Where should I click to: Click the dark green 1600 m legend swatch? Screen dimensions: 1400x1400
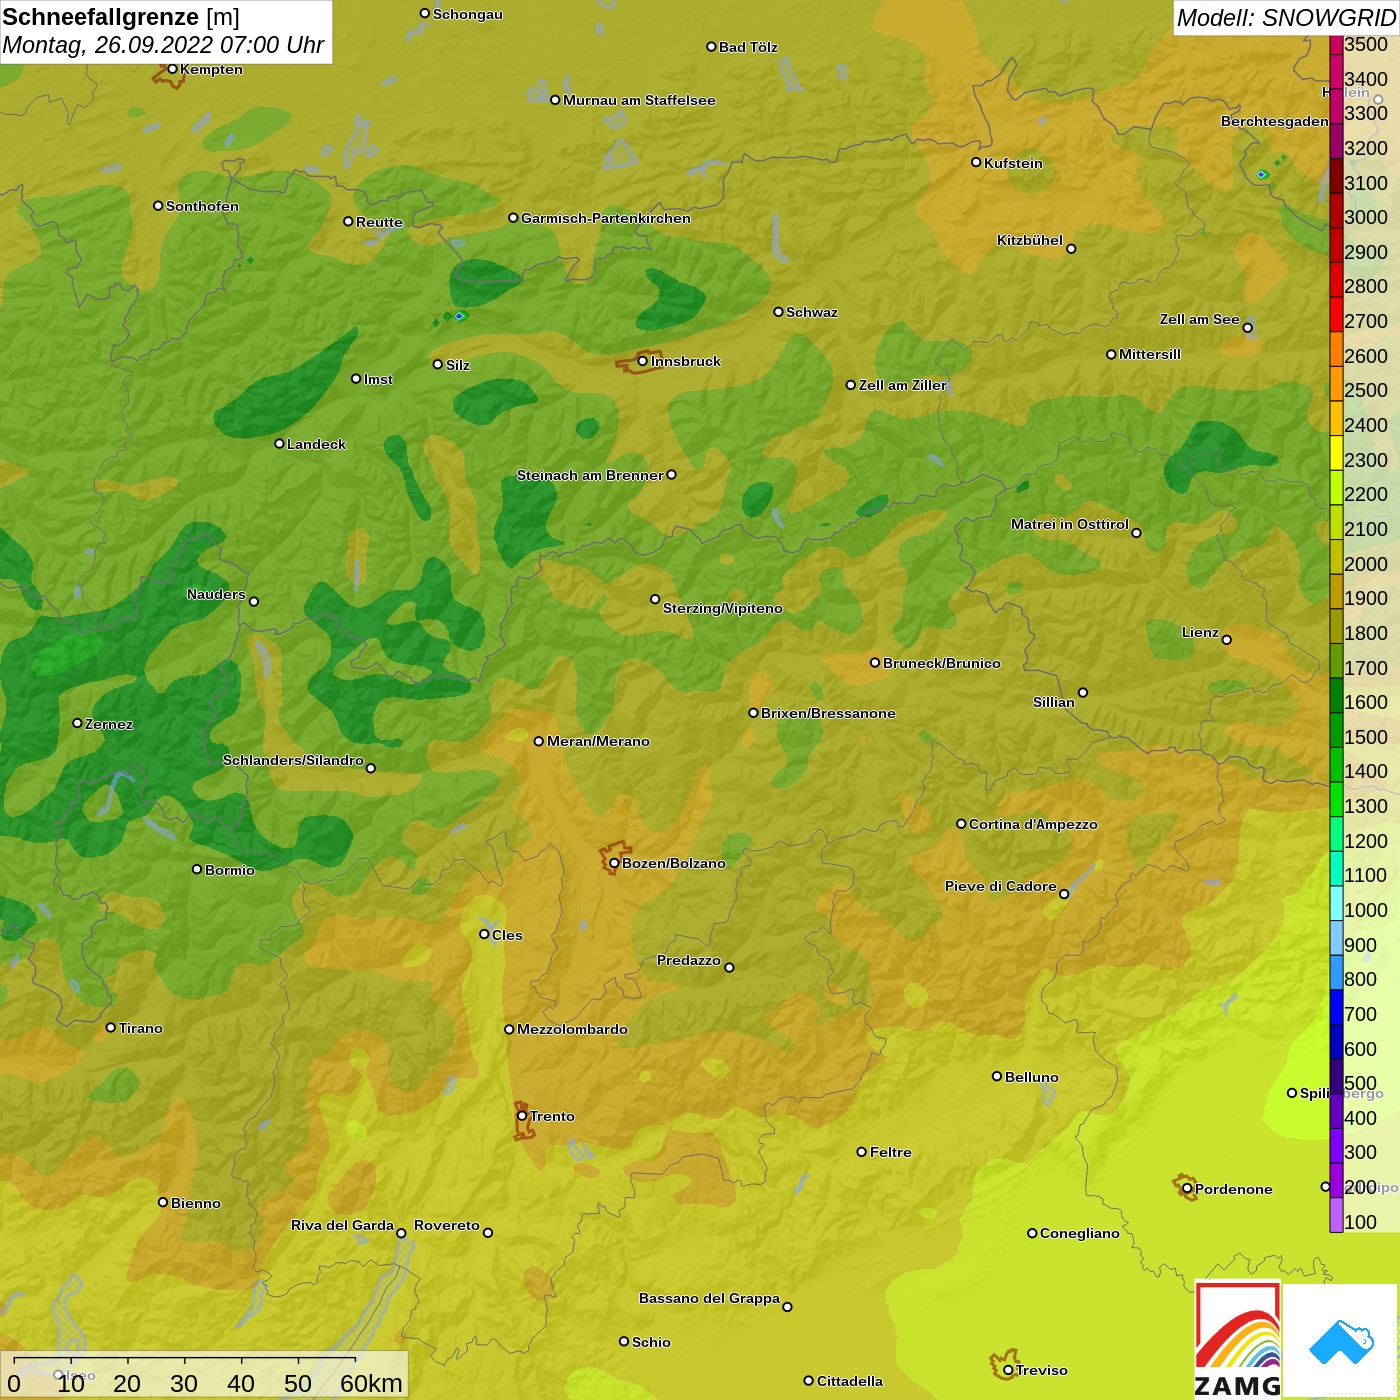pyautogui.click(x=1336, y=696)
